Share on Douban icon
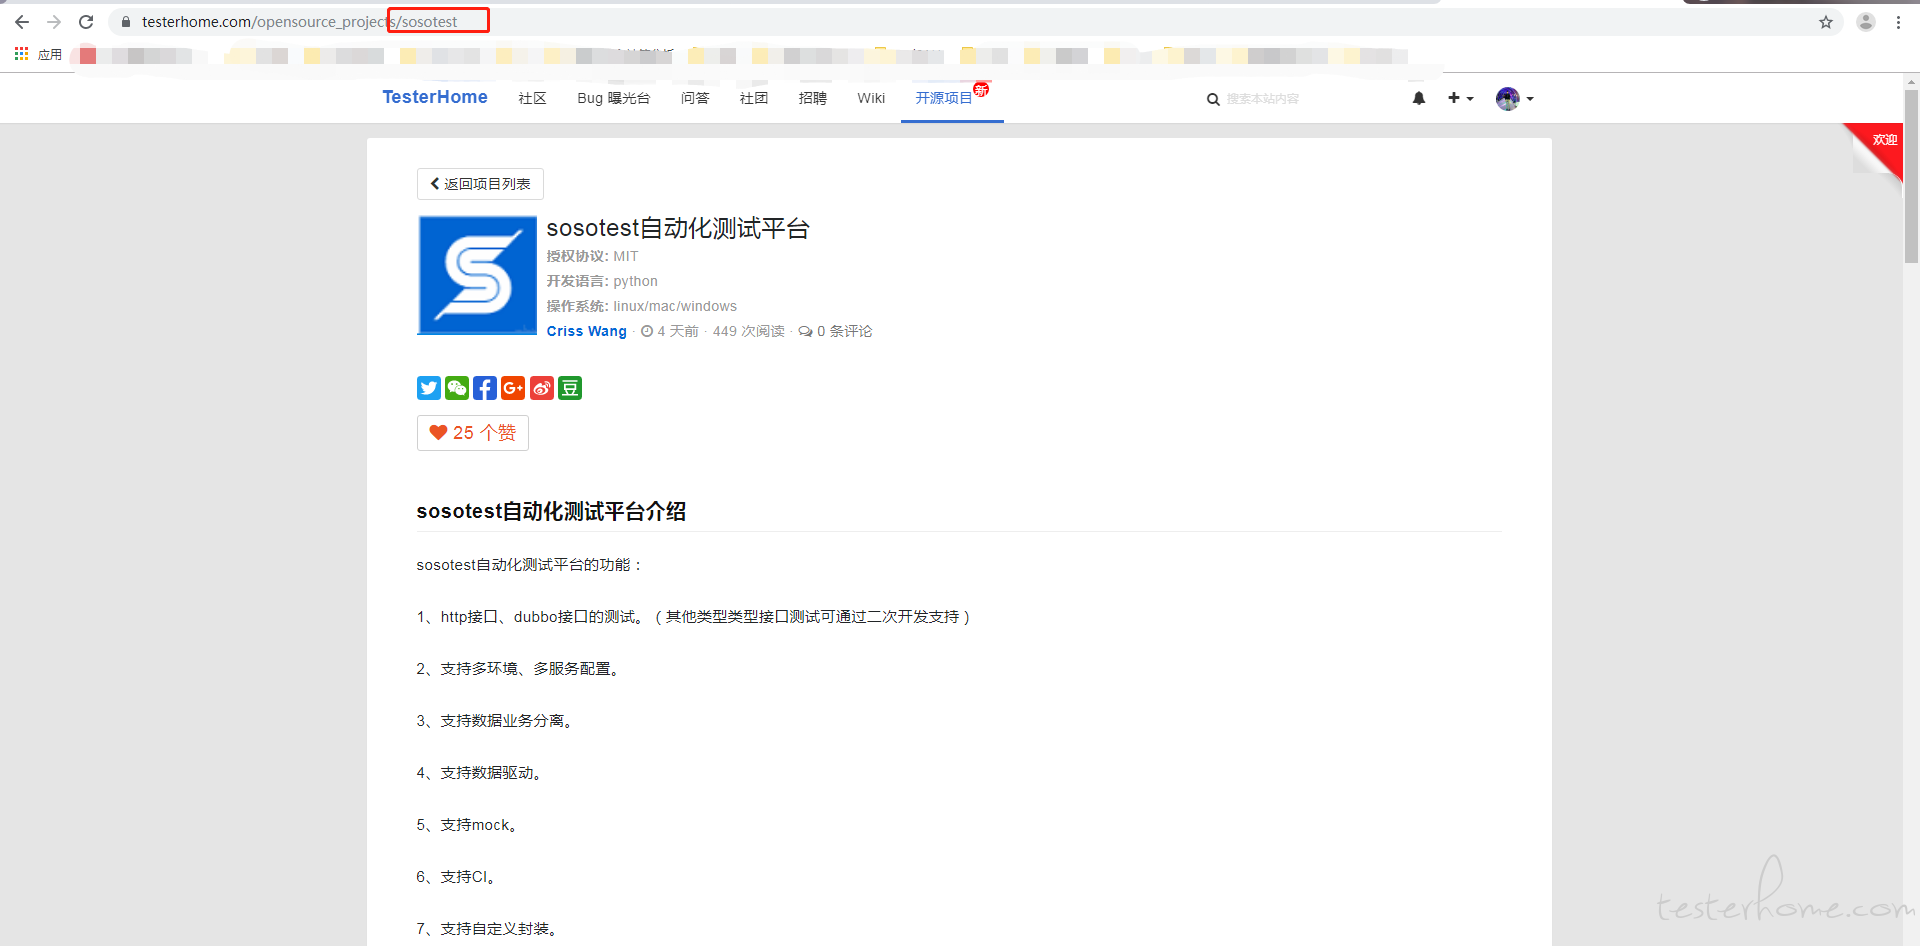 point(570,388)
